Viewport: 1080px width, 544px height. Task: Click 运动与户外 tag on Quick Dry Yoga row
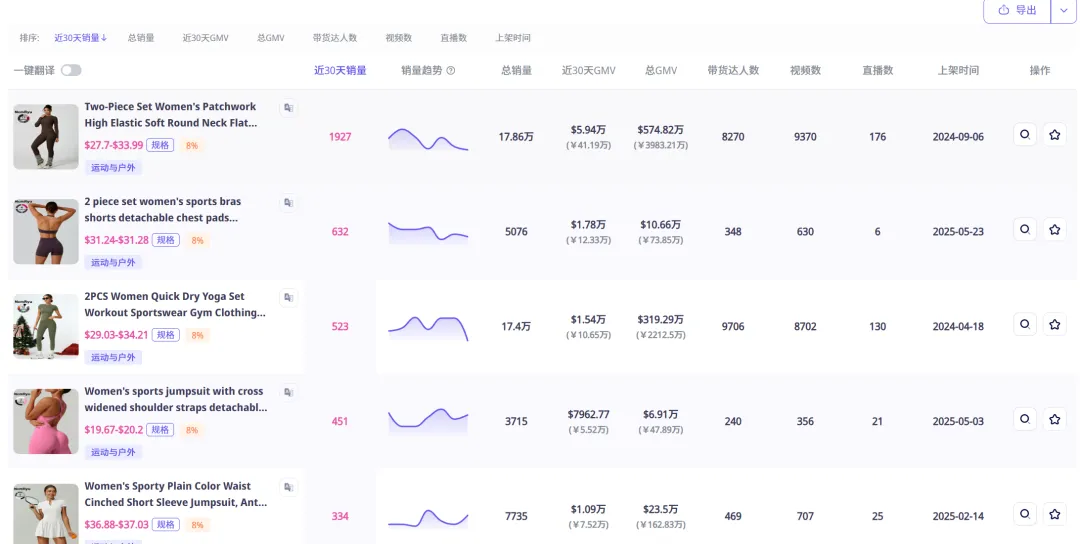(x=114, y=357)
